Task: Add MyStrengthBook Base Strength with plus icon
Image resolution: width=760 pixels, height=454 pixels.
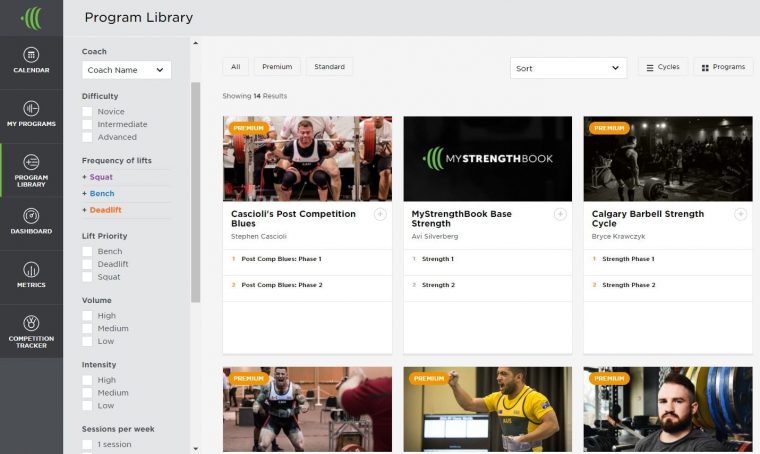Action: point(560,214)
